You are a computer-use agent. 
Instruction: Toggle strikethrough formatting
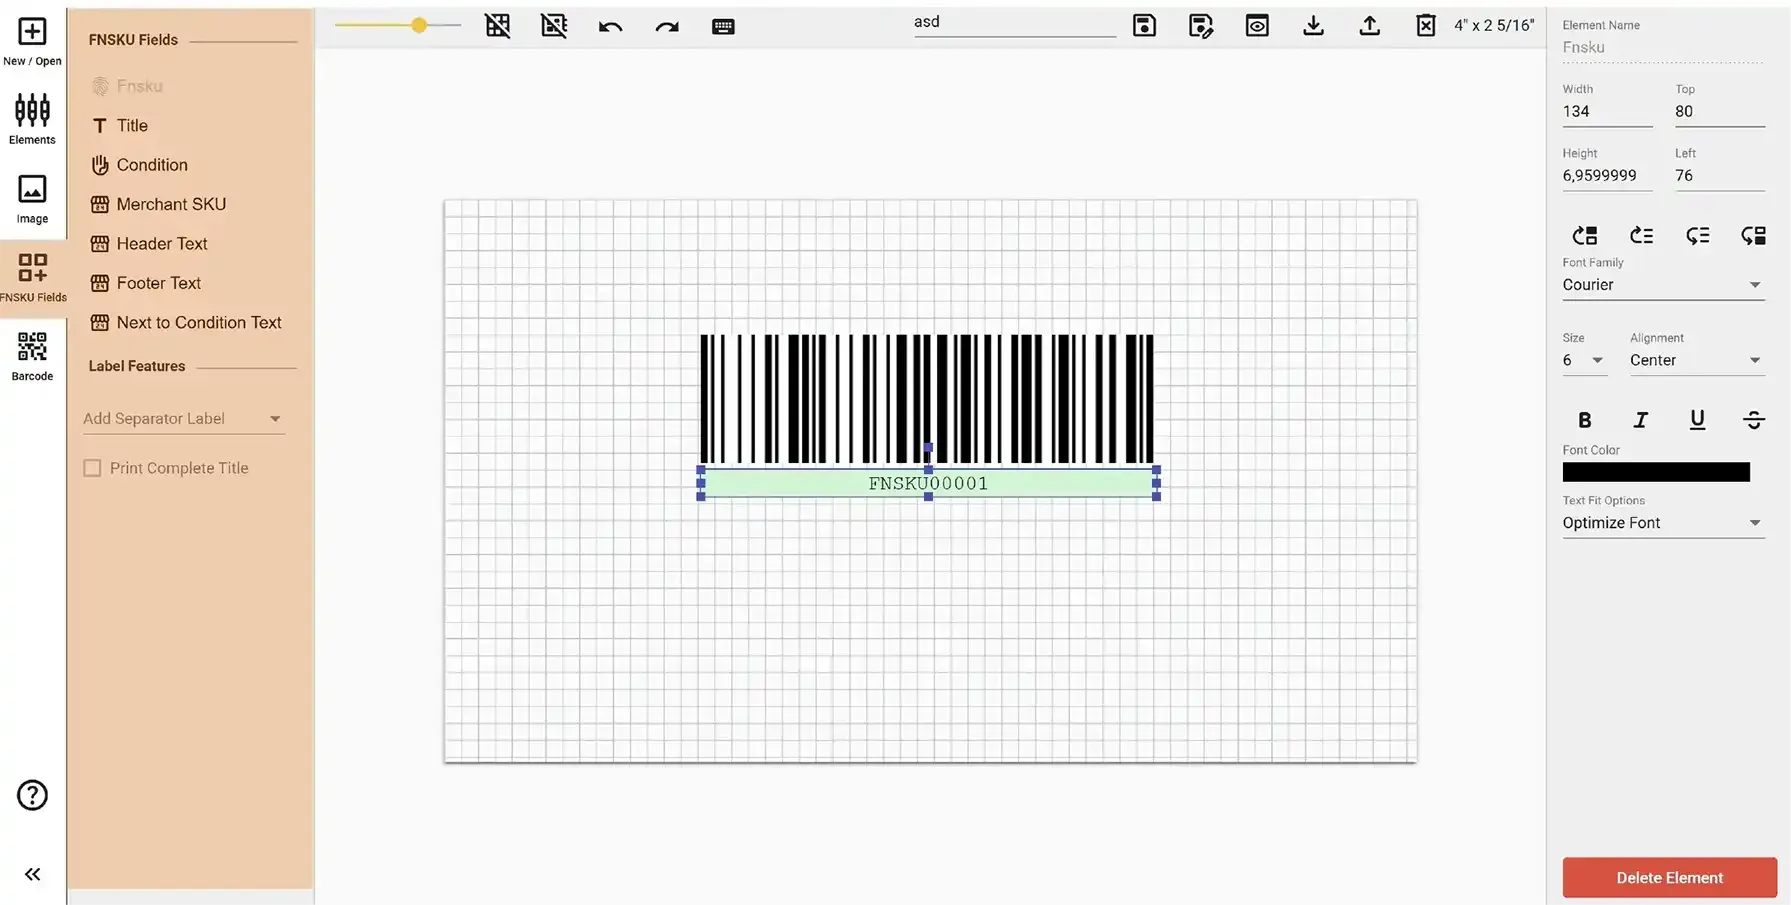coord(1753,420)
